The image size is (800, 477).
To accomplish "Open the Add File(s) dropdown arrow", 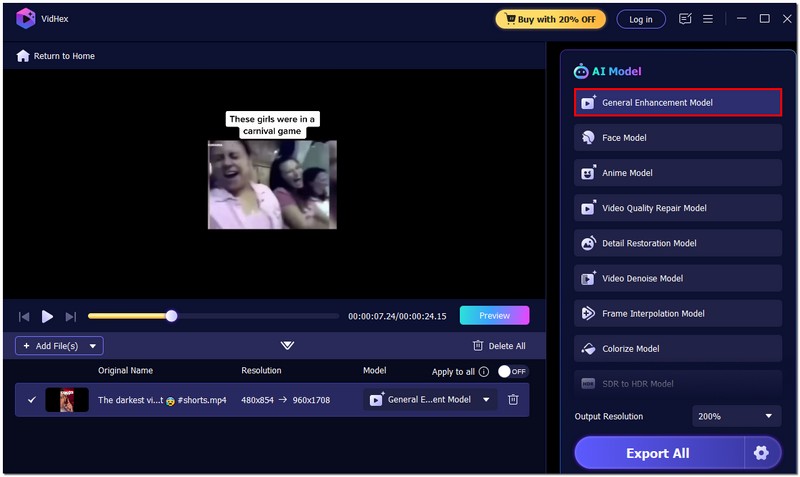I will click(93, 346).
